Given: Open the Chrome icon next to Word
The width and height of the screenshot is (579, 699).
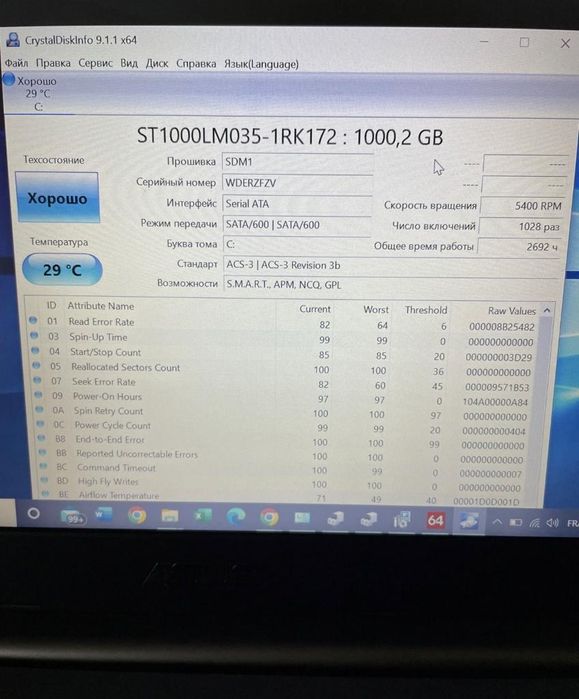Looking at the screenshot, I should (137, 516).
